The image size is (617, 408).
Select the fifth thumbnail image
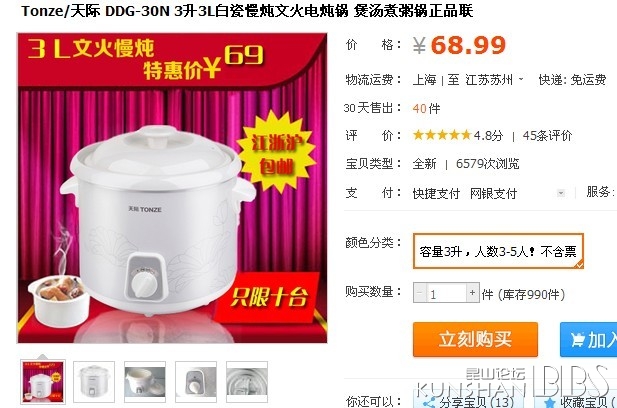(x=247, y=382)
